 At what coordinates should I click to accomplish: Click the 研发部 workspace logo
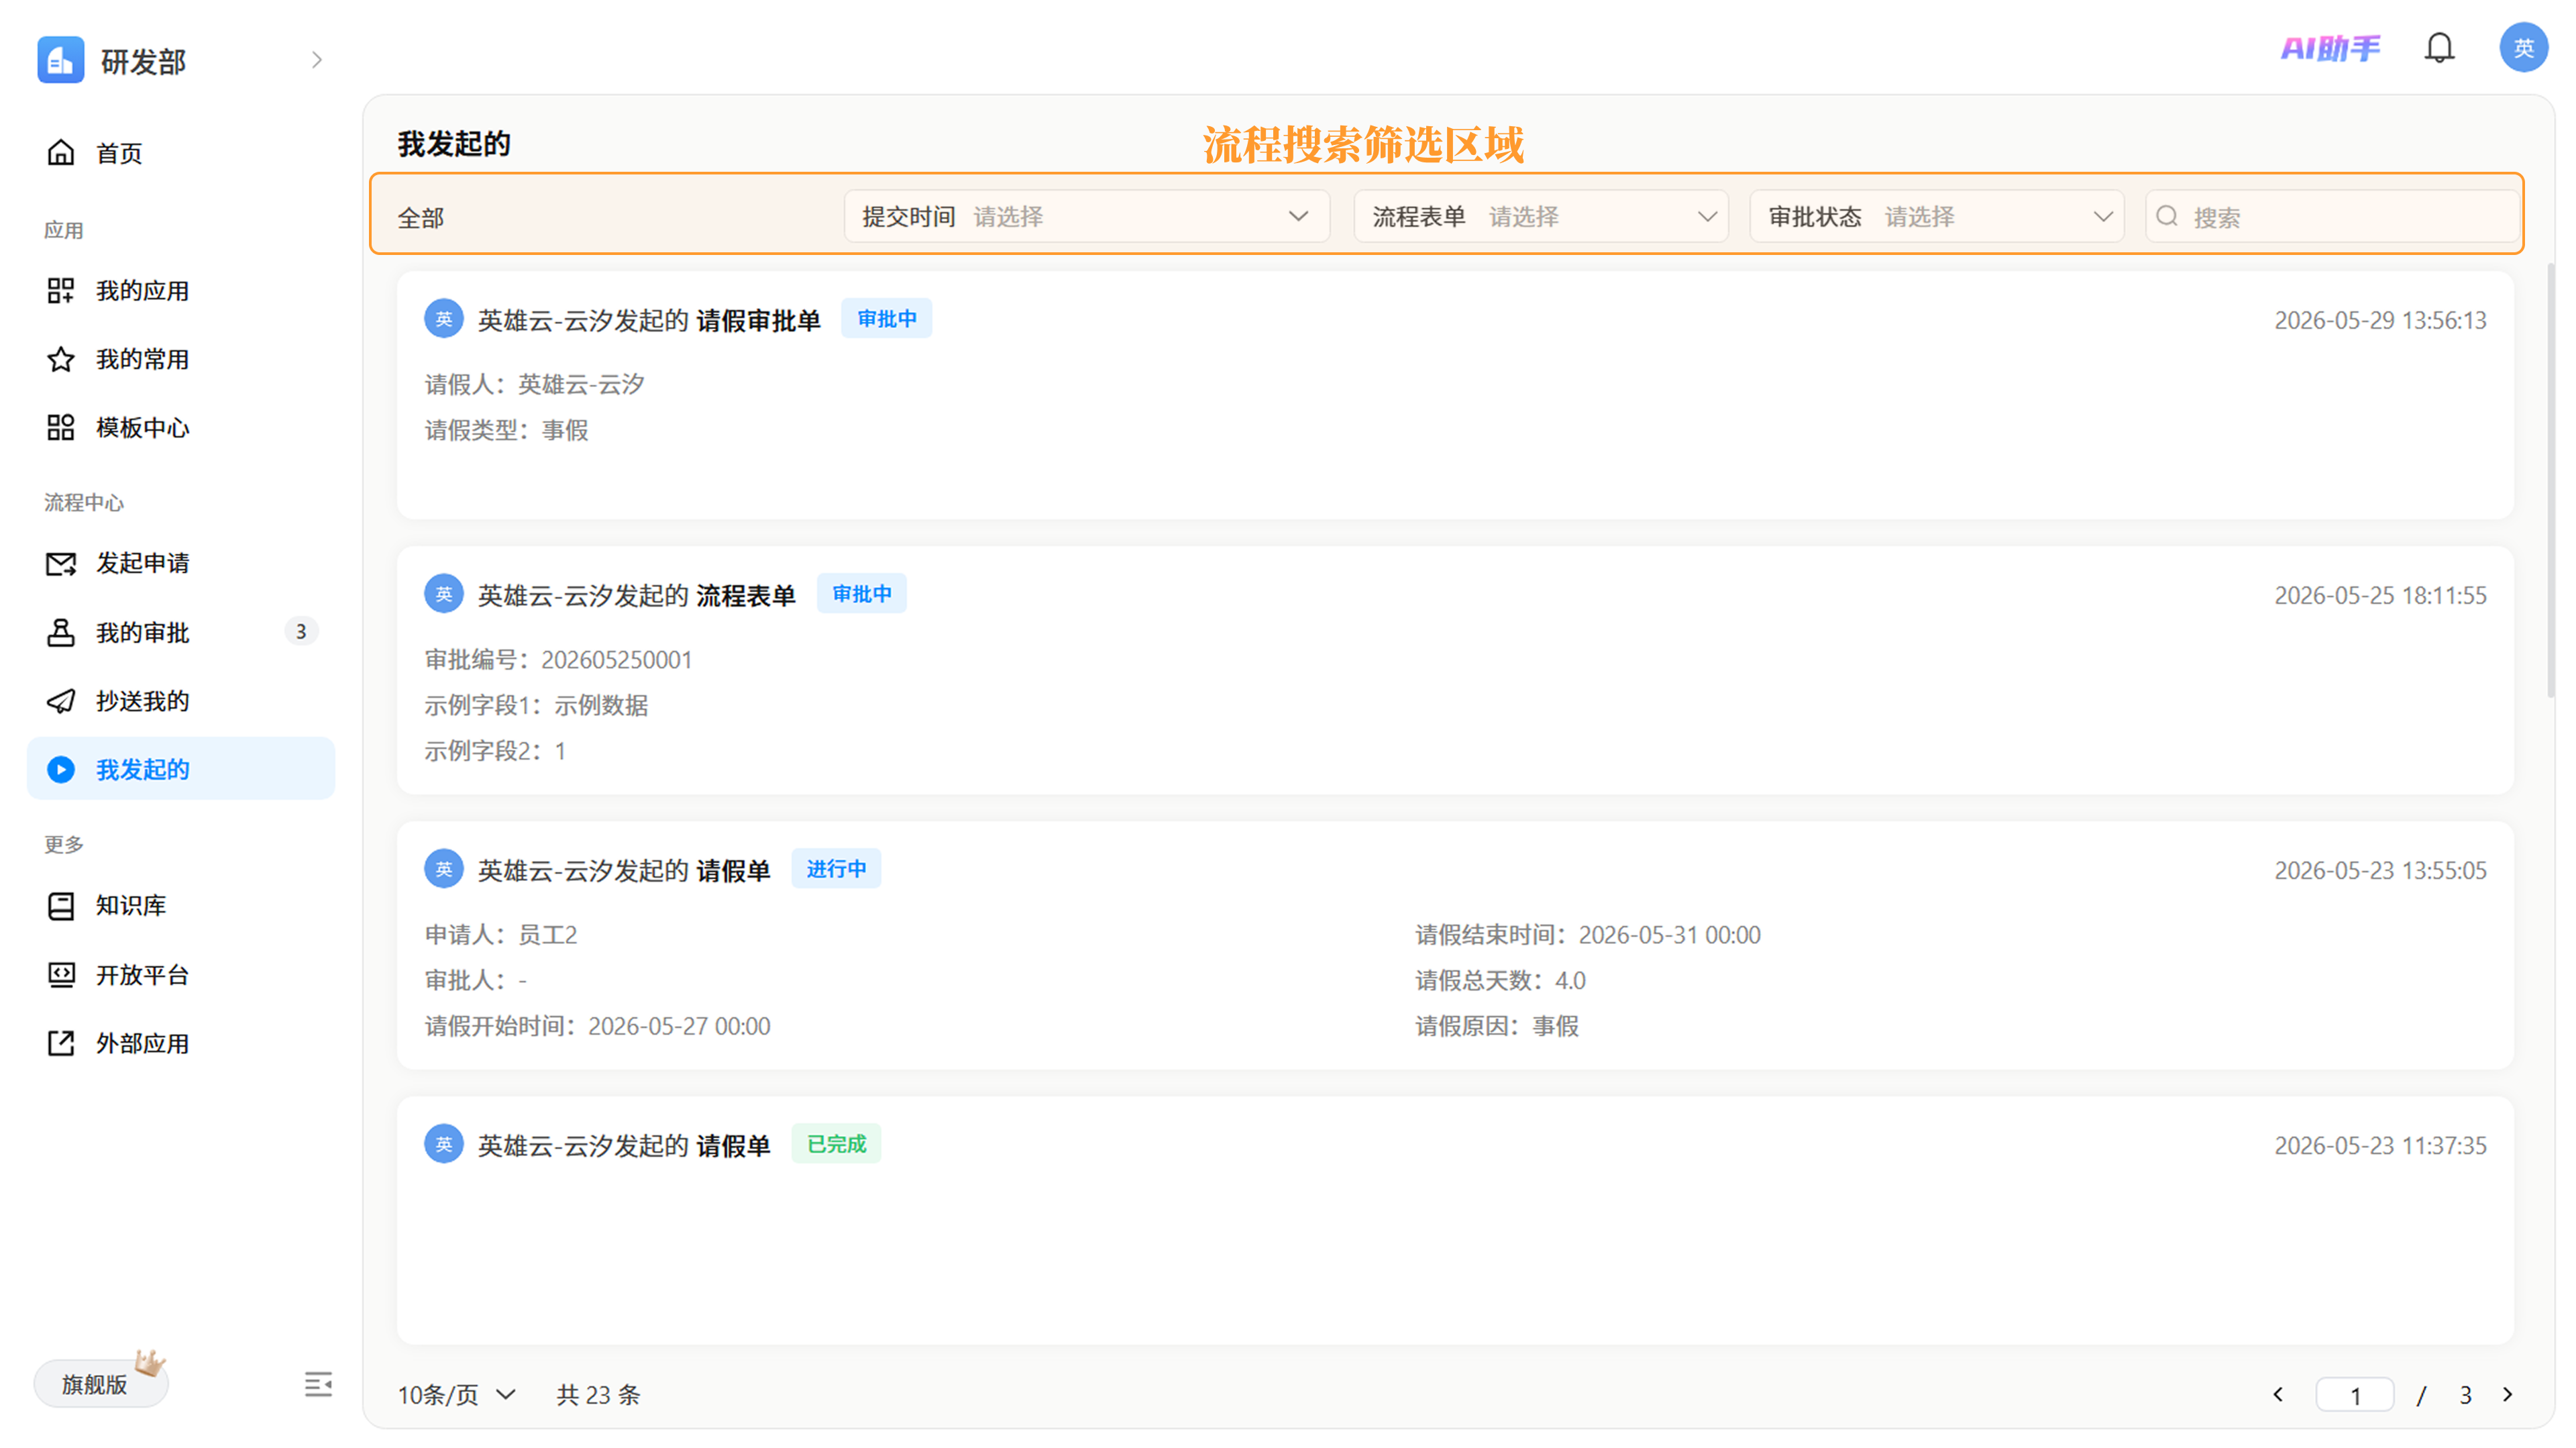click(60, 60)
